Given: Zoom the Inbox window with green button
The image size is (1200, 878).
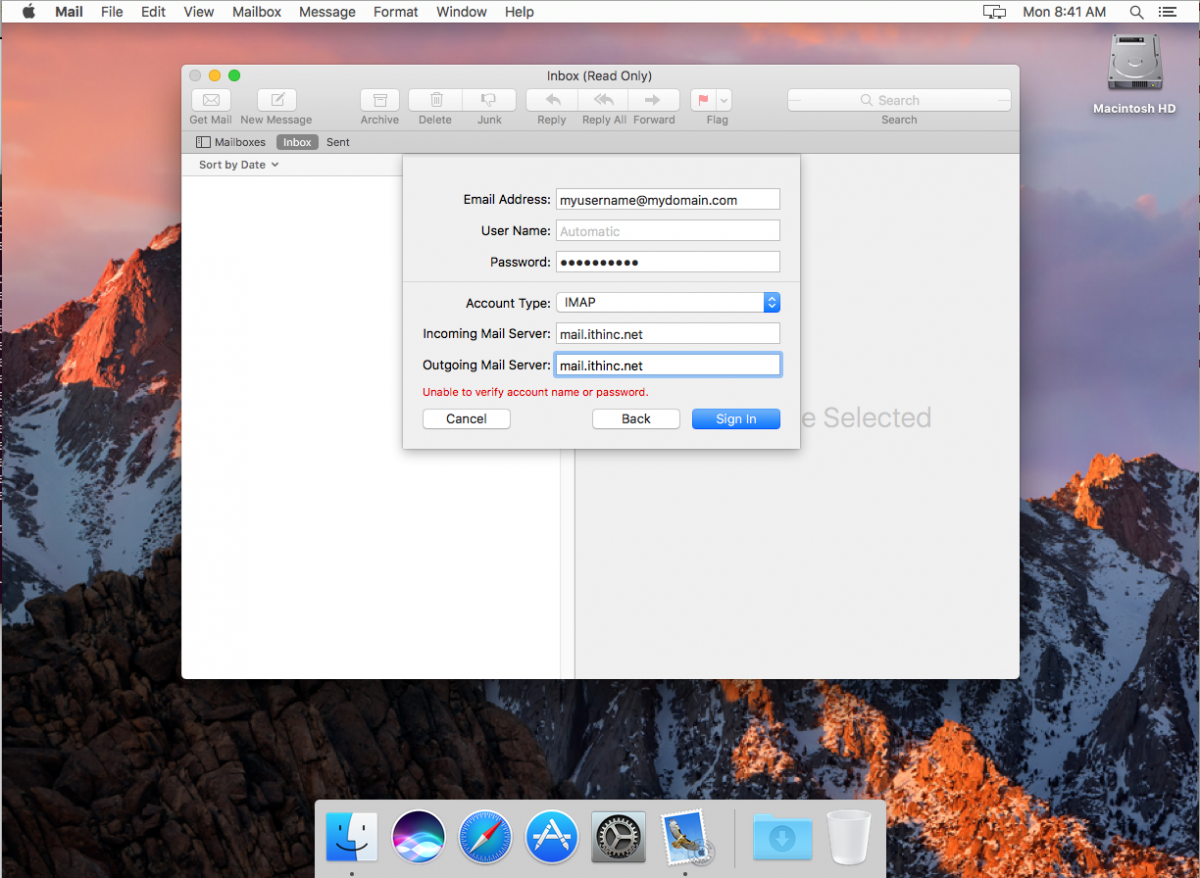Looking at the screenshot, I should [234, 76].
